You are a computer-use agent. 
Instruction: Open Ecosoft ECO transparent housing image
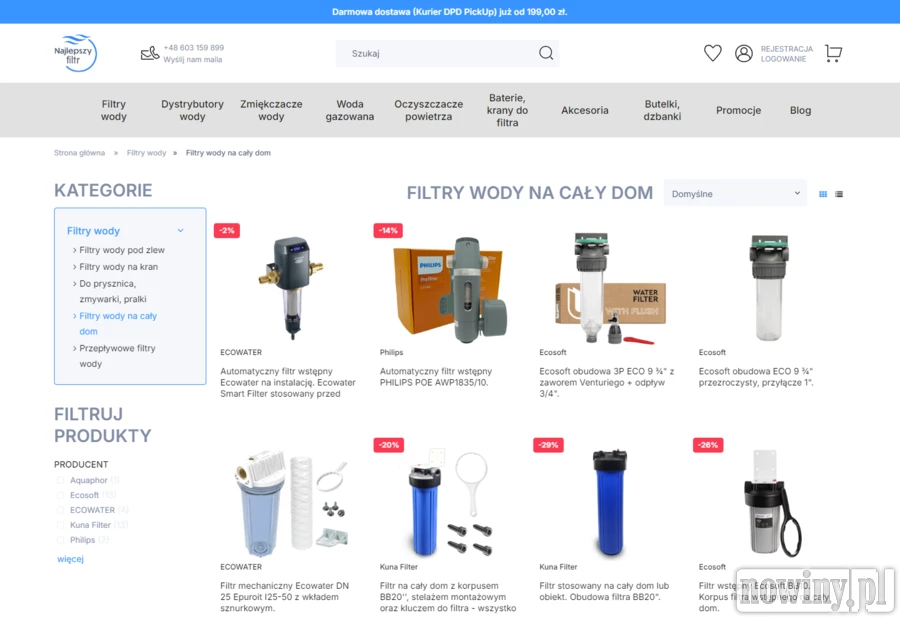[x=769, y=287]
